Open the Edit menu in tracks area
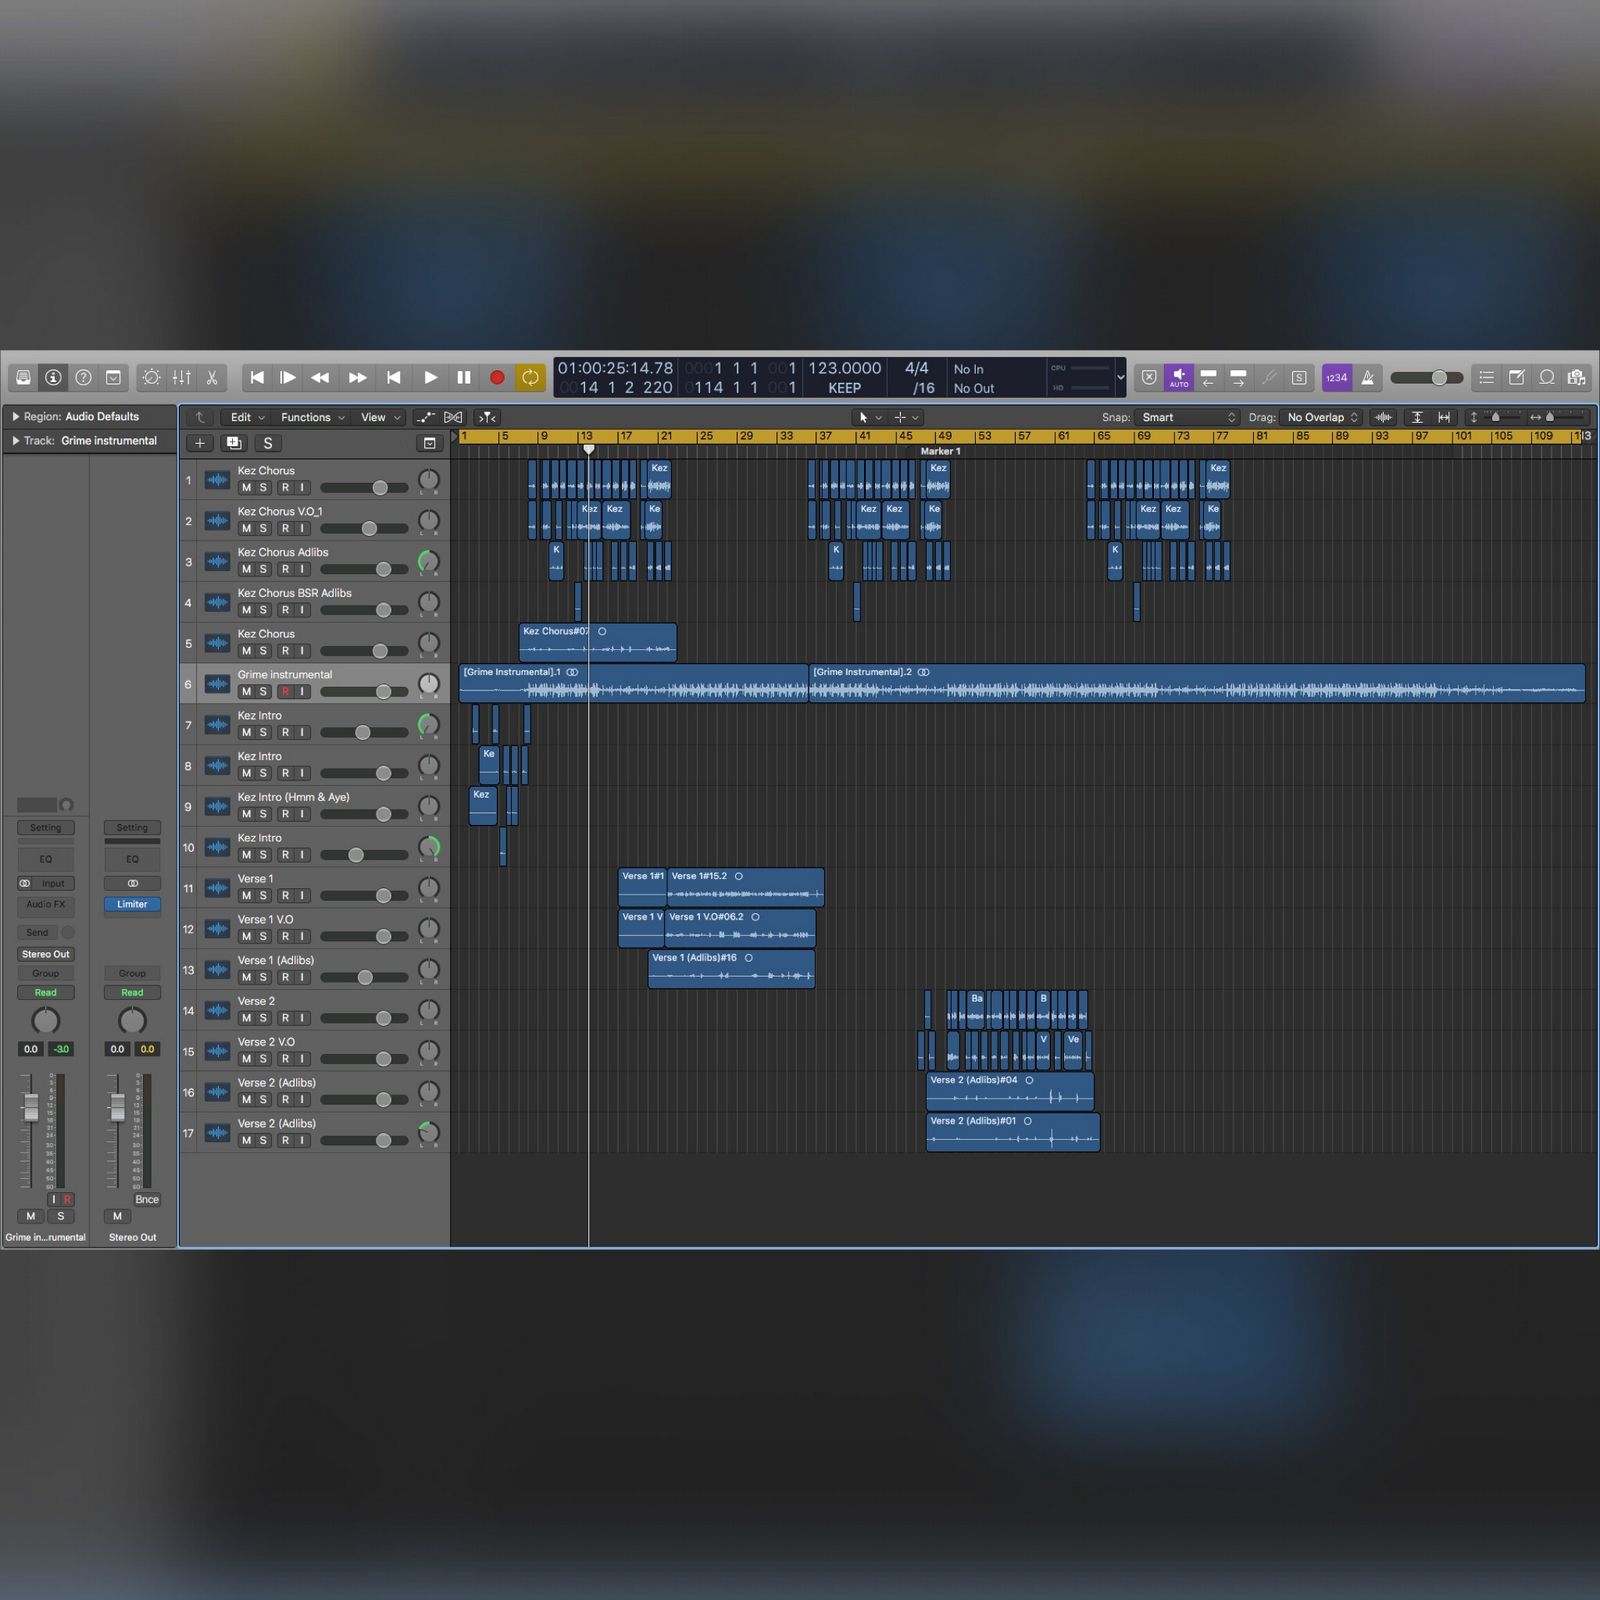The width and height of the screenshot is (1600, 1600). pos(246,418)
